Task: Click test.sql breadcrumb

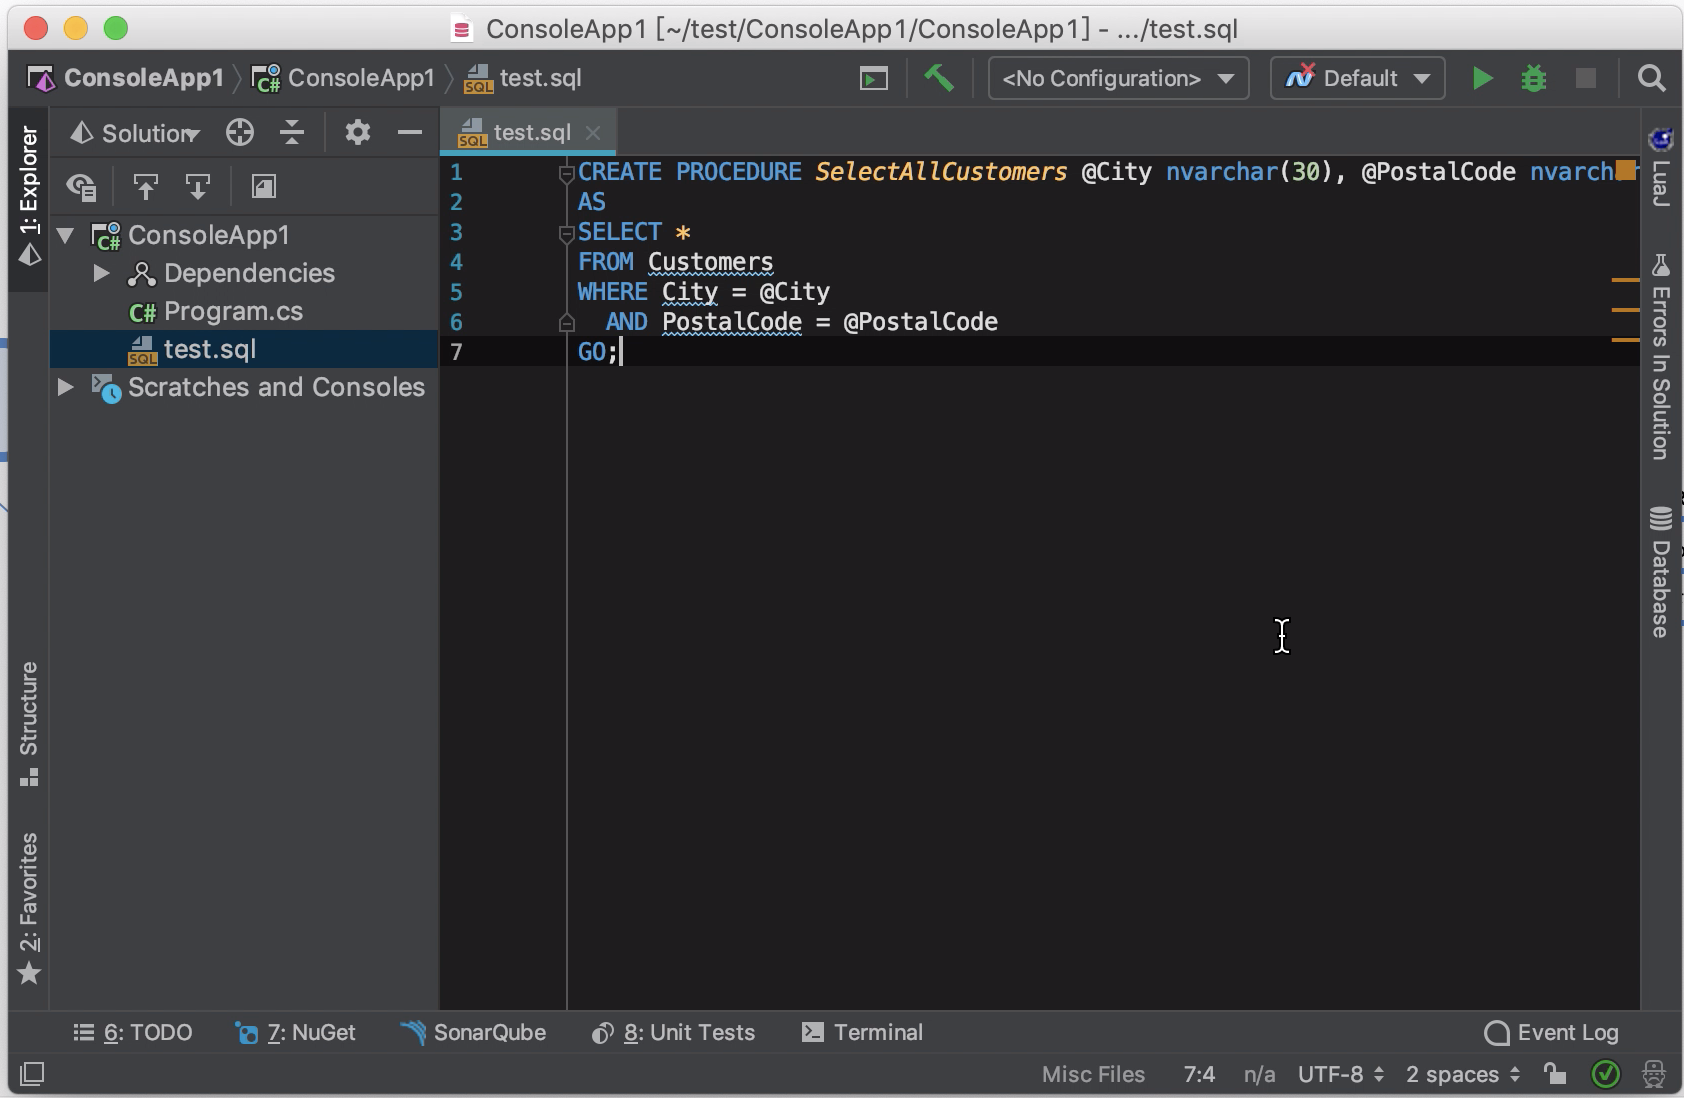Action: 523,78
